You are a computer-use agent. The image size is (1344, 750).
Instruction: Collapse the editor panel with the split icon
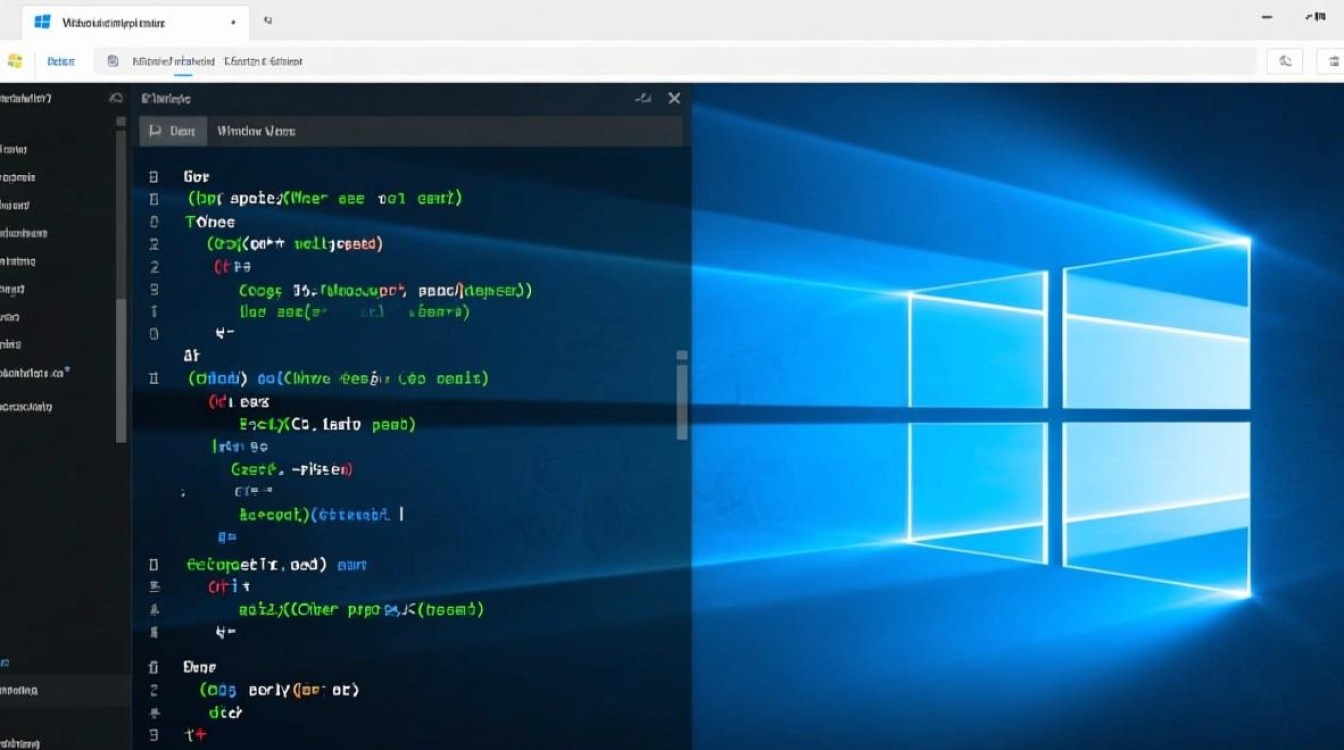click(643, 98)
